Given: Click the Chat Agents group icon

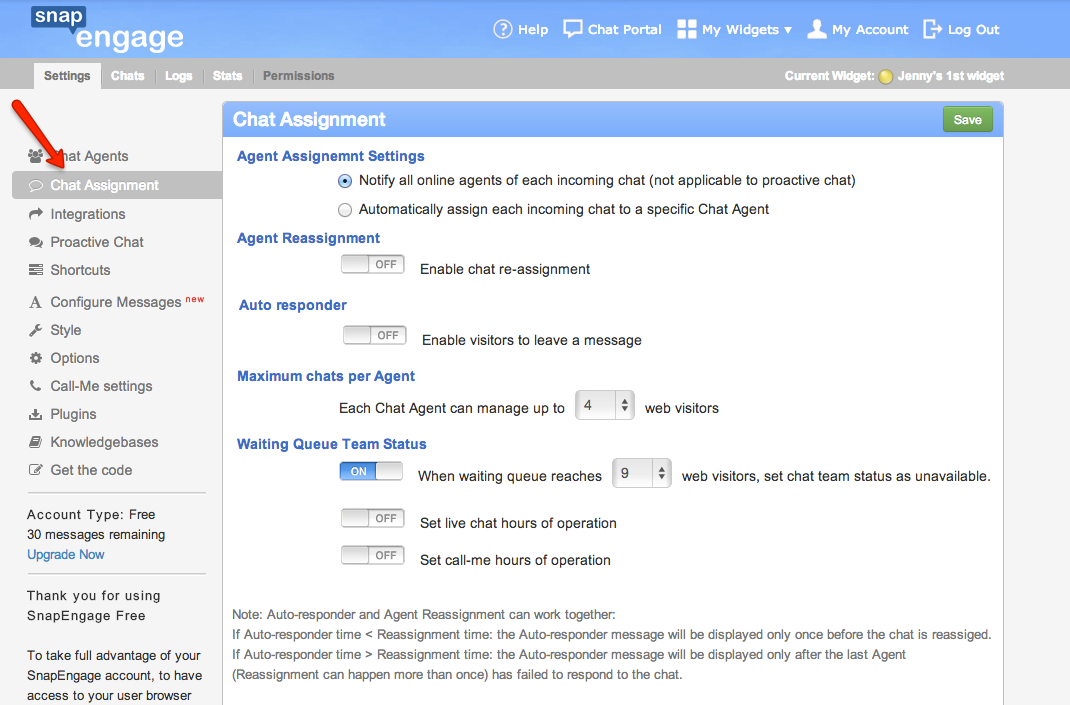Looking at the screenshot, I should [x=35, y=156].
